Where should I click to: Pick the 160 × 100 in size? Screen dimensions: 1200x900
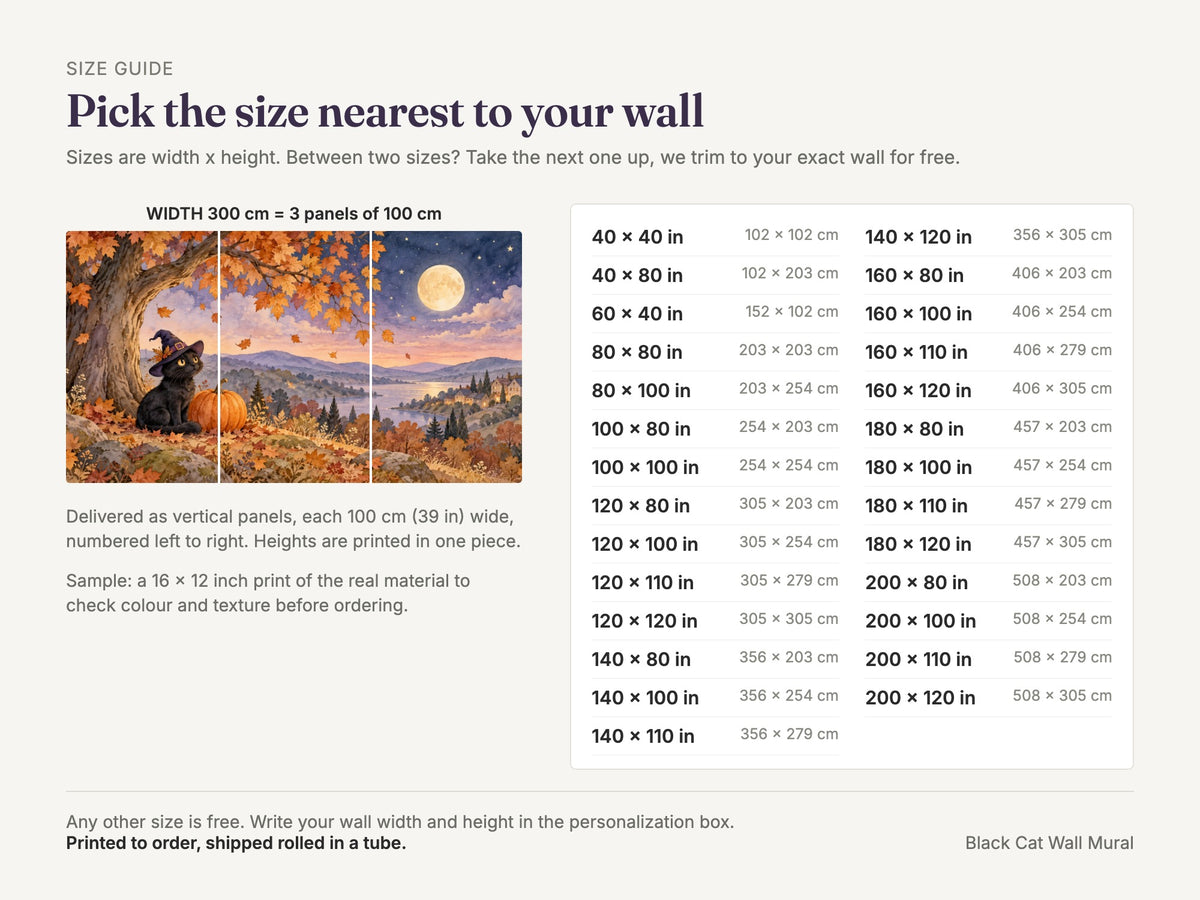pyautogui.click(x=988, y=313)
